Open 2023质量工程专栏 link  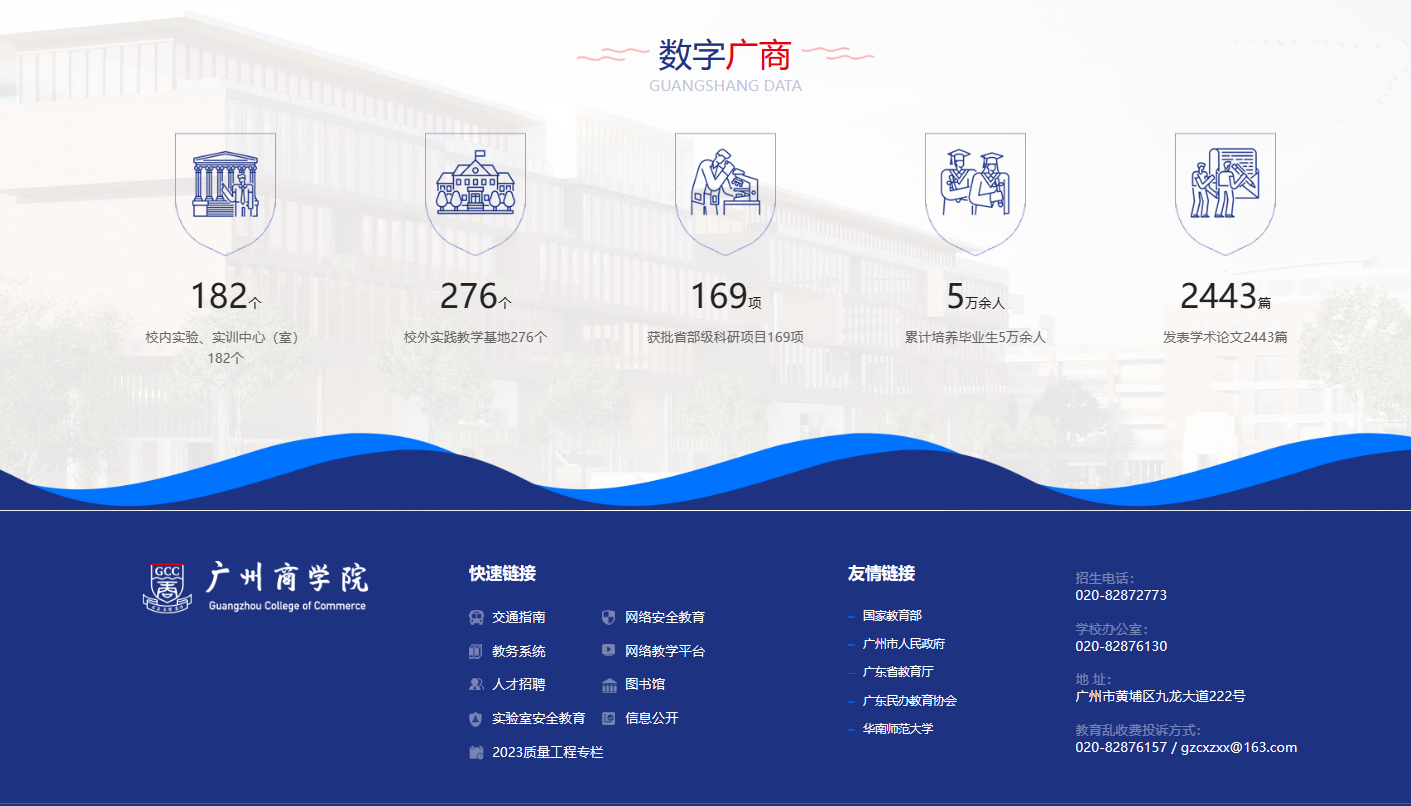tap(547, 752)
